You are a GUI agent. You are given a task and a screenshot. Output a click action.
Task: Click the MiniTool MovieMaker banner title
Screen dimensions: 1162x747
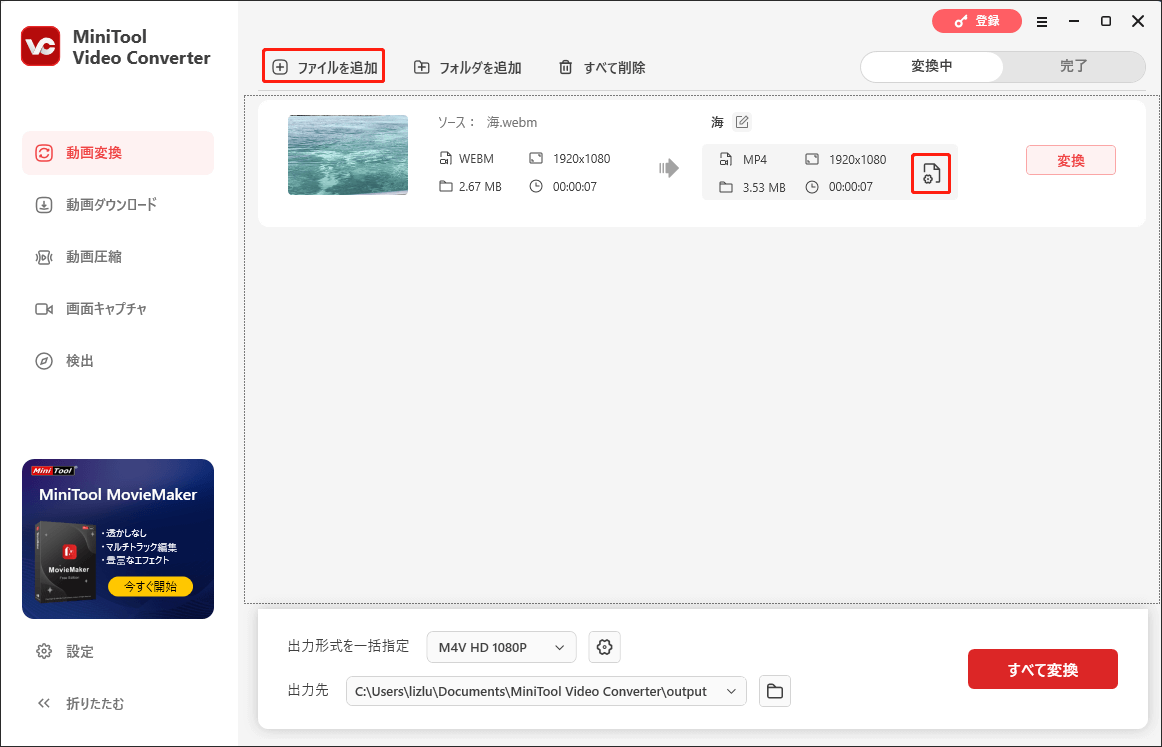tap(118, 494)
